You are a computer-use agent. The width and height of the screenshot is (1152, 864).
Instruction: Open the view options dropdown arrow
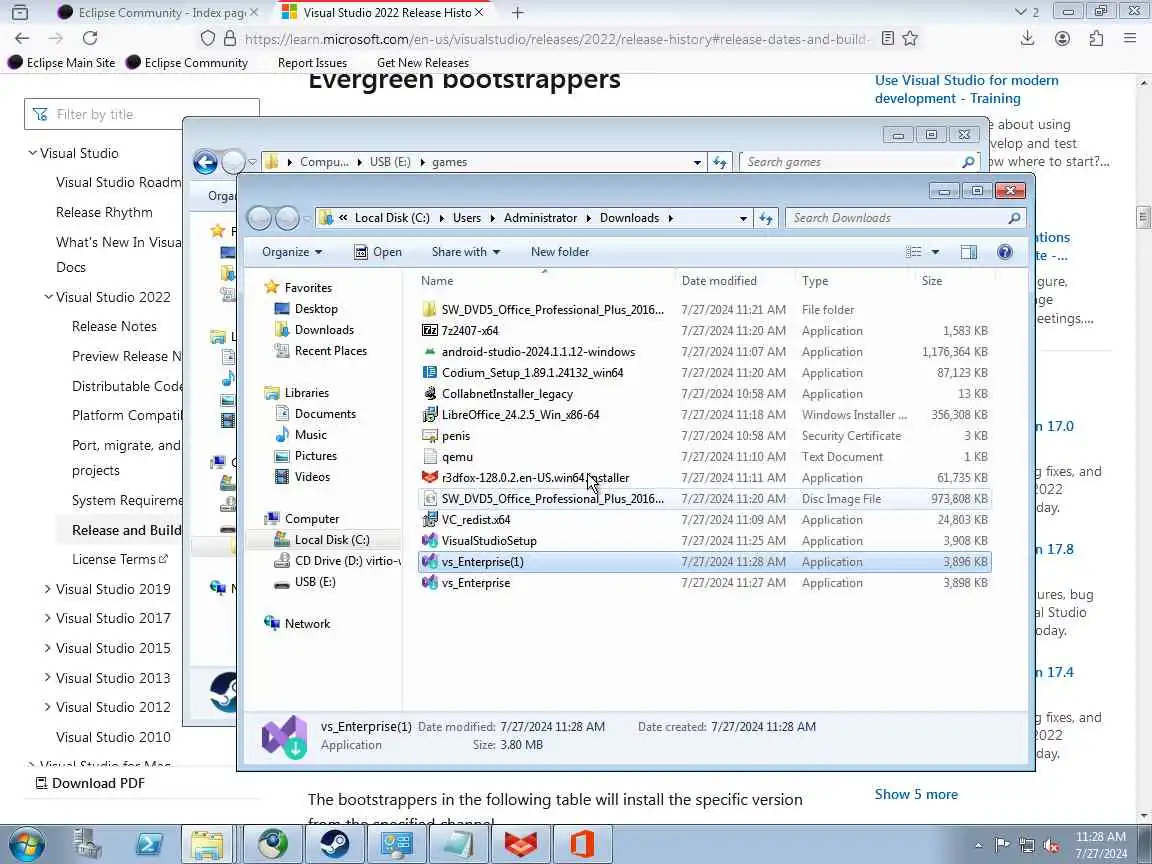coord(935,252)
